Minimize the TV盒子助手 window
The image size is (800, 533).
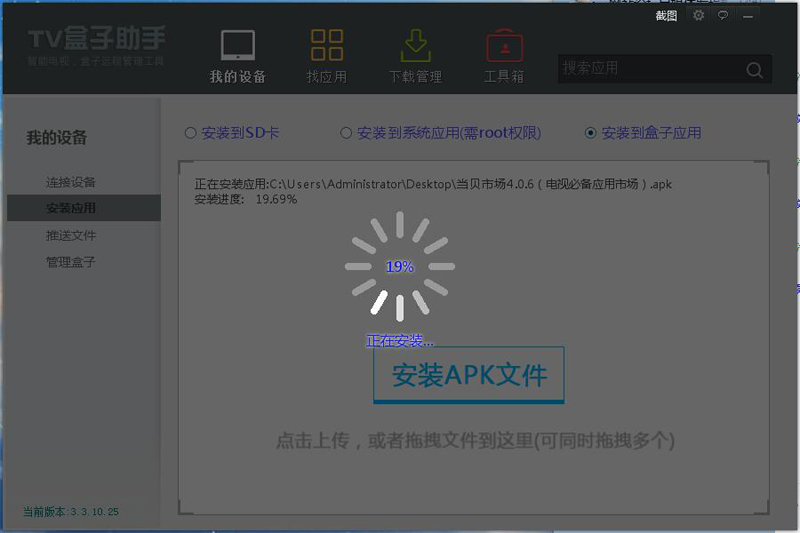click(x=748, y=16)
